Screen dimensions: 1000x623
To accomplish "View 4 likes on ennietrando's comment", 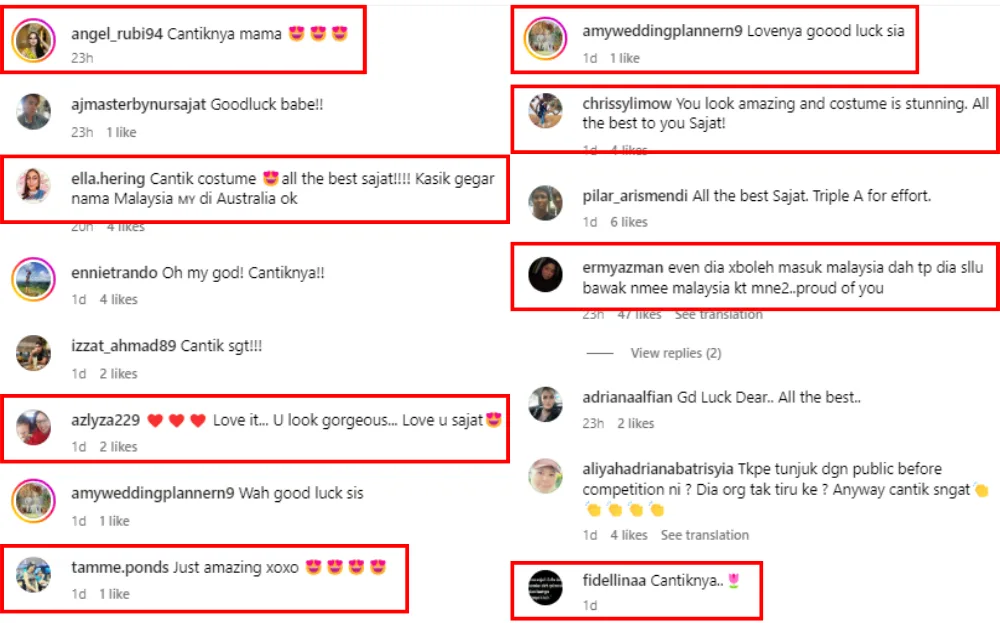I will (x=118, y=299).
